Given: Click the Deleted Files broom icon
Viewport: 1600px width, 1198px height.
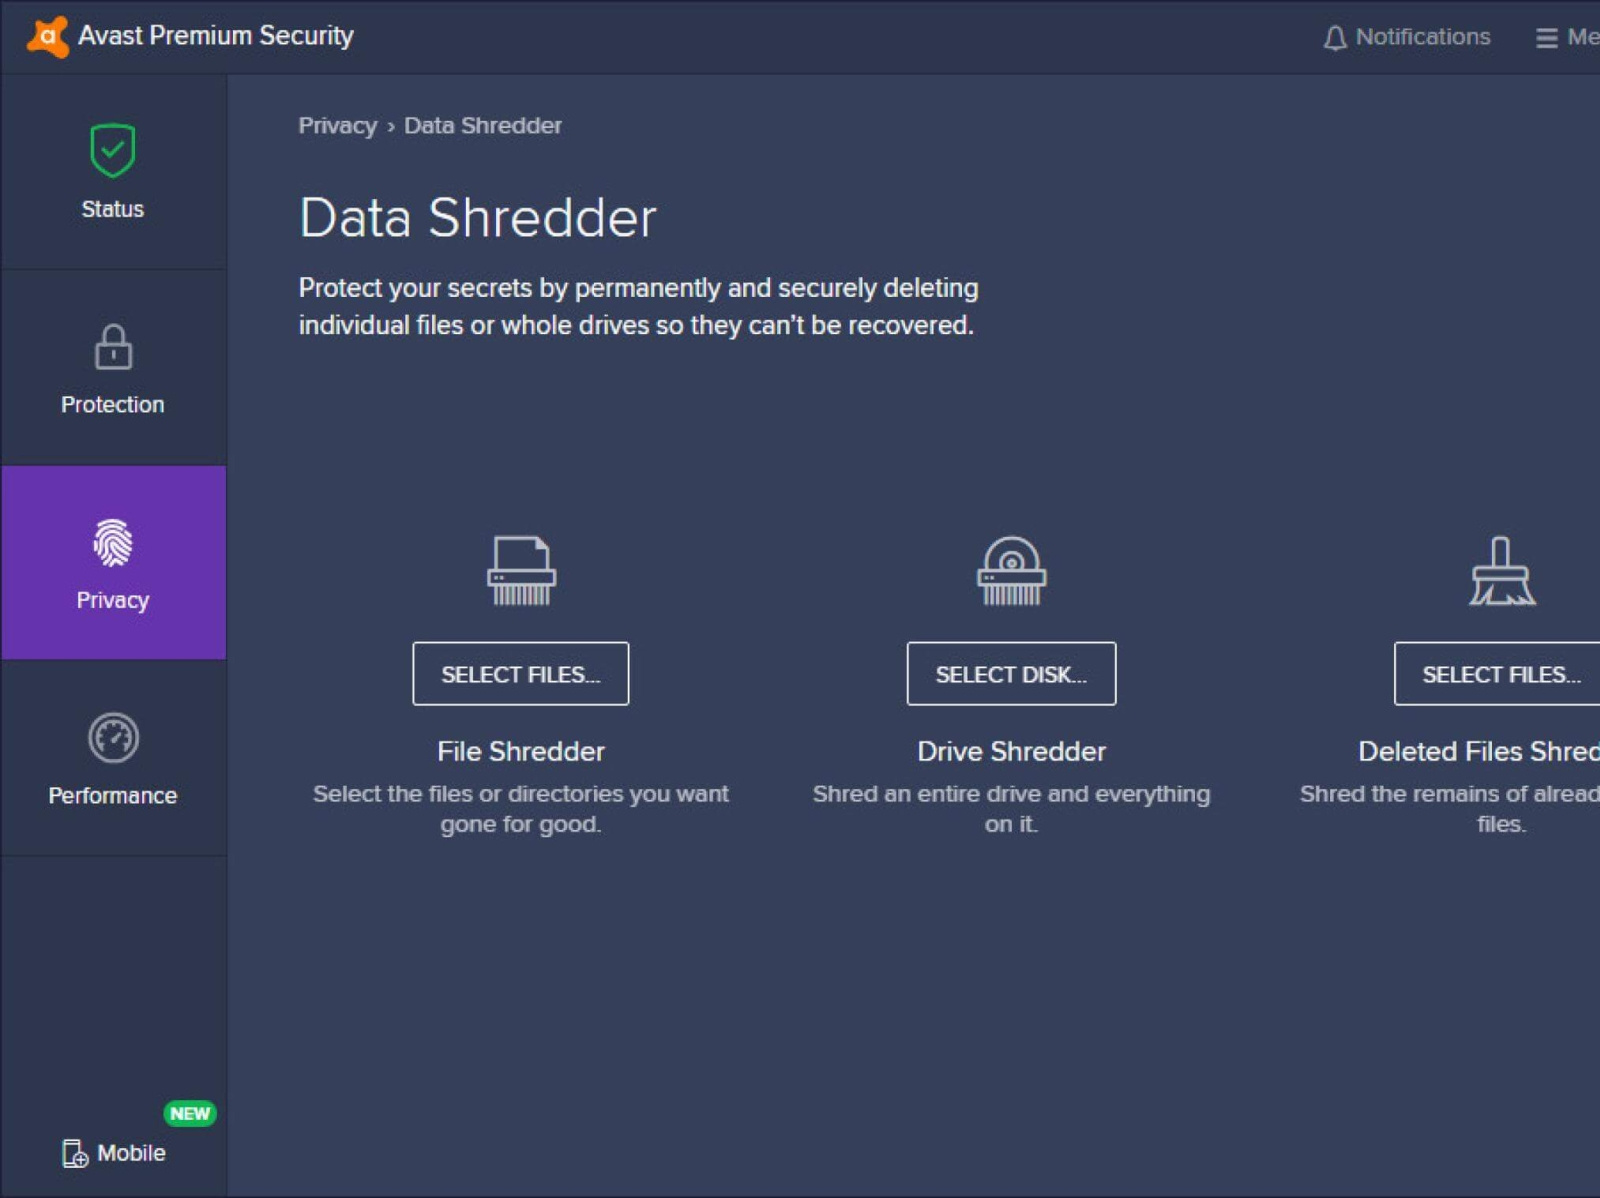Looking at the screenshot, I should [1502, 571].
